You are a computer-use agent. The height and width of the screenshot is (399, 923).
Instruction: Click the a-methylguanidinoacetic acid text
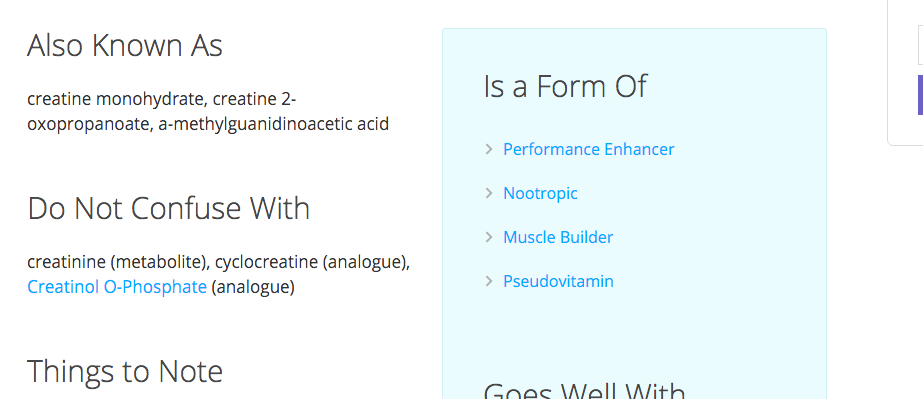click(273, 125)
